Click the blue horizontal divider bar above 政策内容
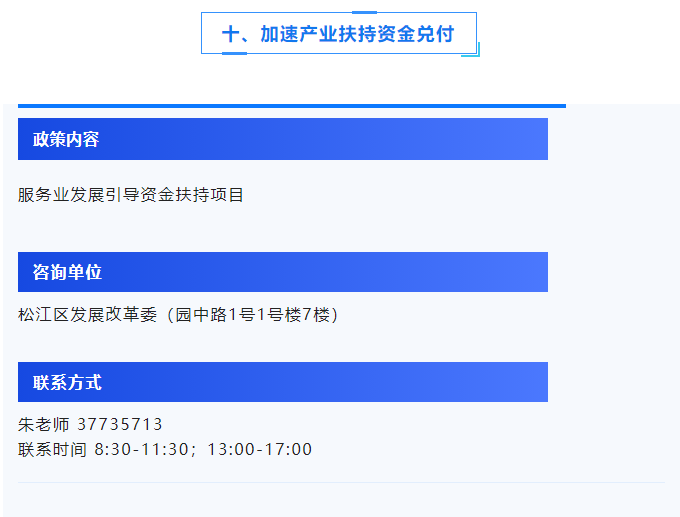This screenshot has width=680, height=517. tap(292, 106)
